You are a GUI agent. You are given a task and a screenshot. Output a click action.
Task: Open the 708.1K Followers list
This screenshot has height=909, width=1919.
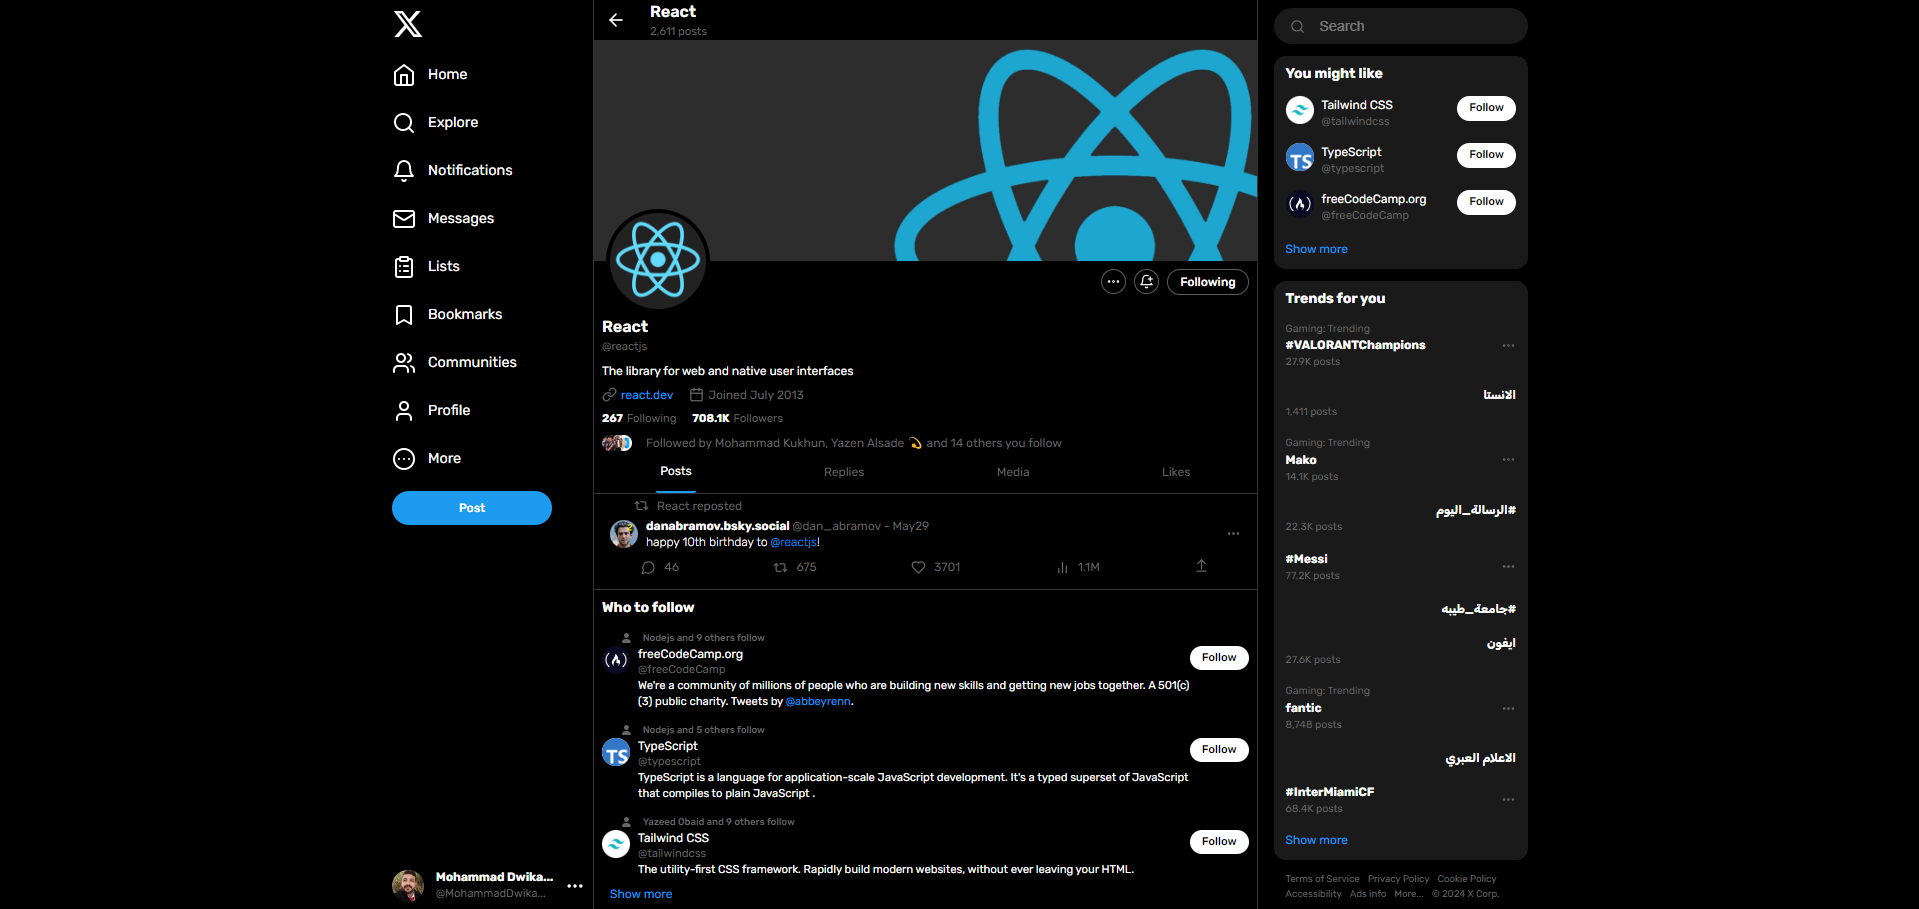coord(737,418)
